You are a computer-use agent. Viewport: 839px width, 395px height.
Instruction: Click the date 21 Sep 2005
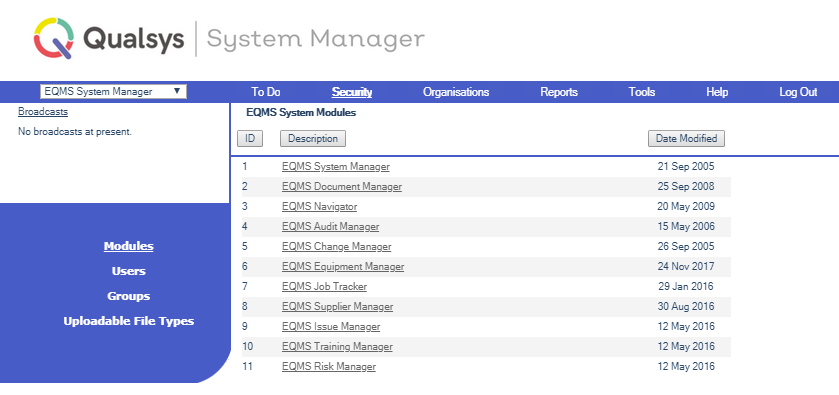(x=686, y=166)
